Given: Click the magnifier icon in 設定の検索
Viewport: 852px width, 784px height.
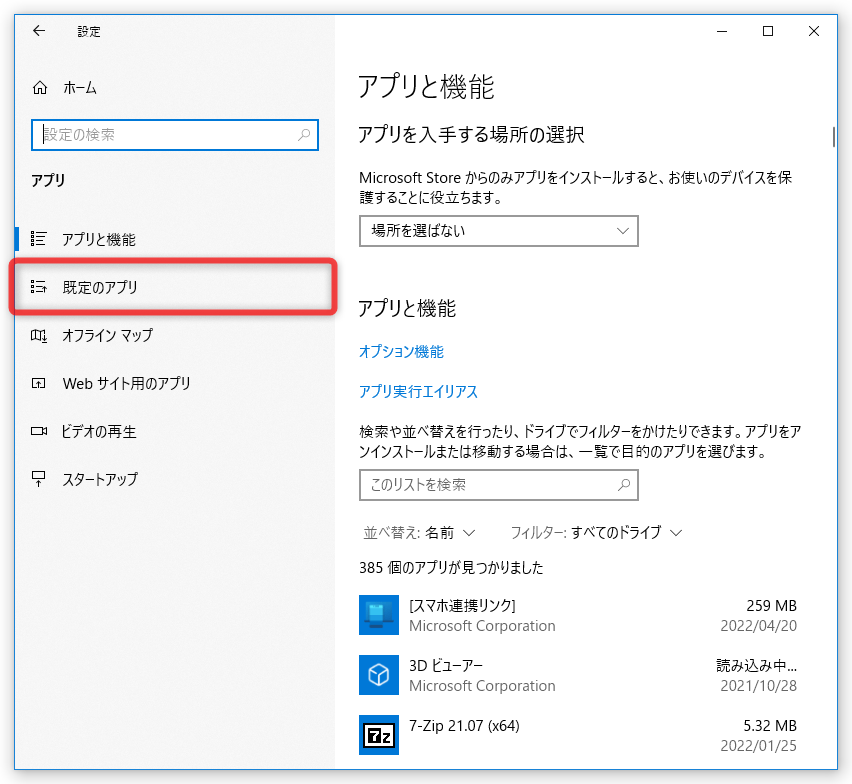Looking at the screenshot, I should (x=304, y=135).
